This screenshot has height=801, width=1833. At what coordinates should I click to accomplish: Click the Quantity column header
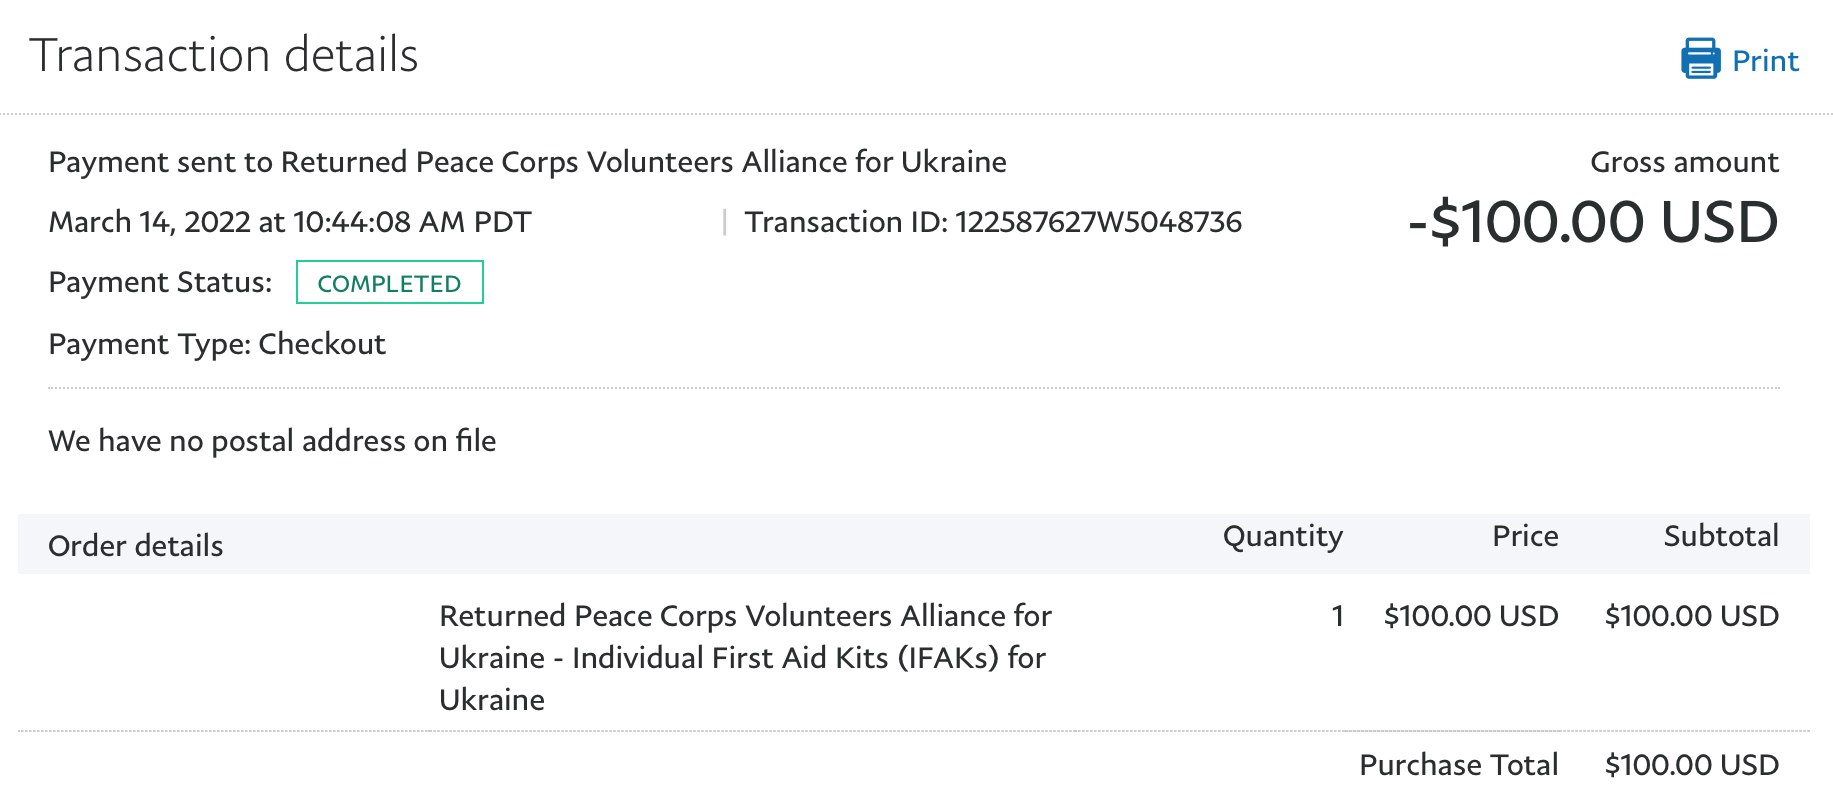tap(1283, 537)
